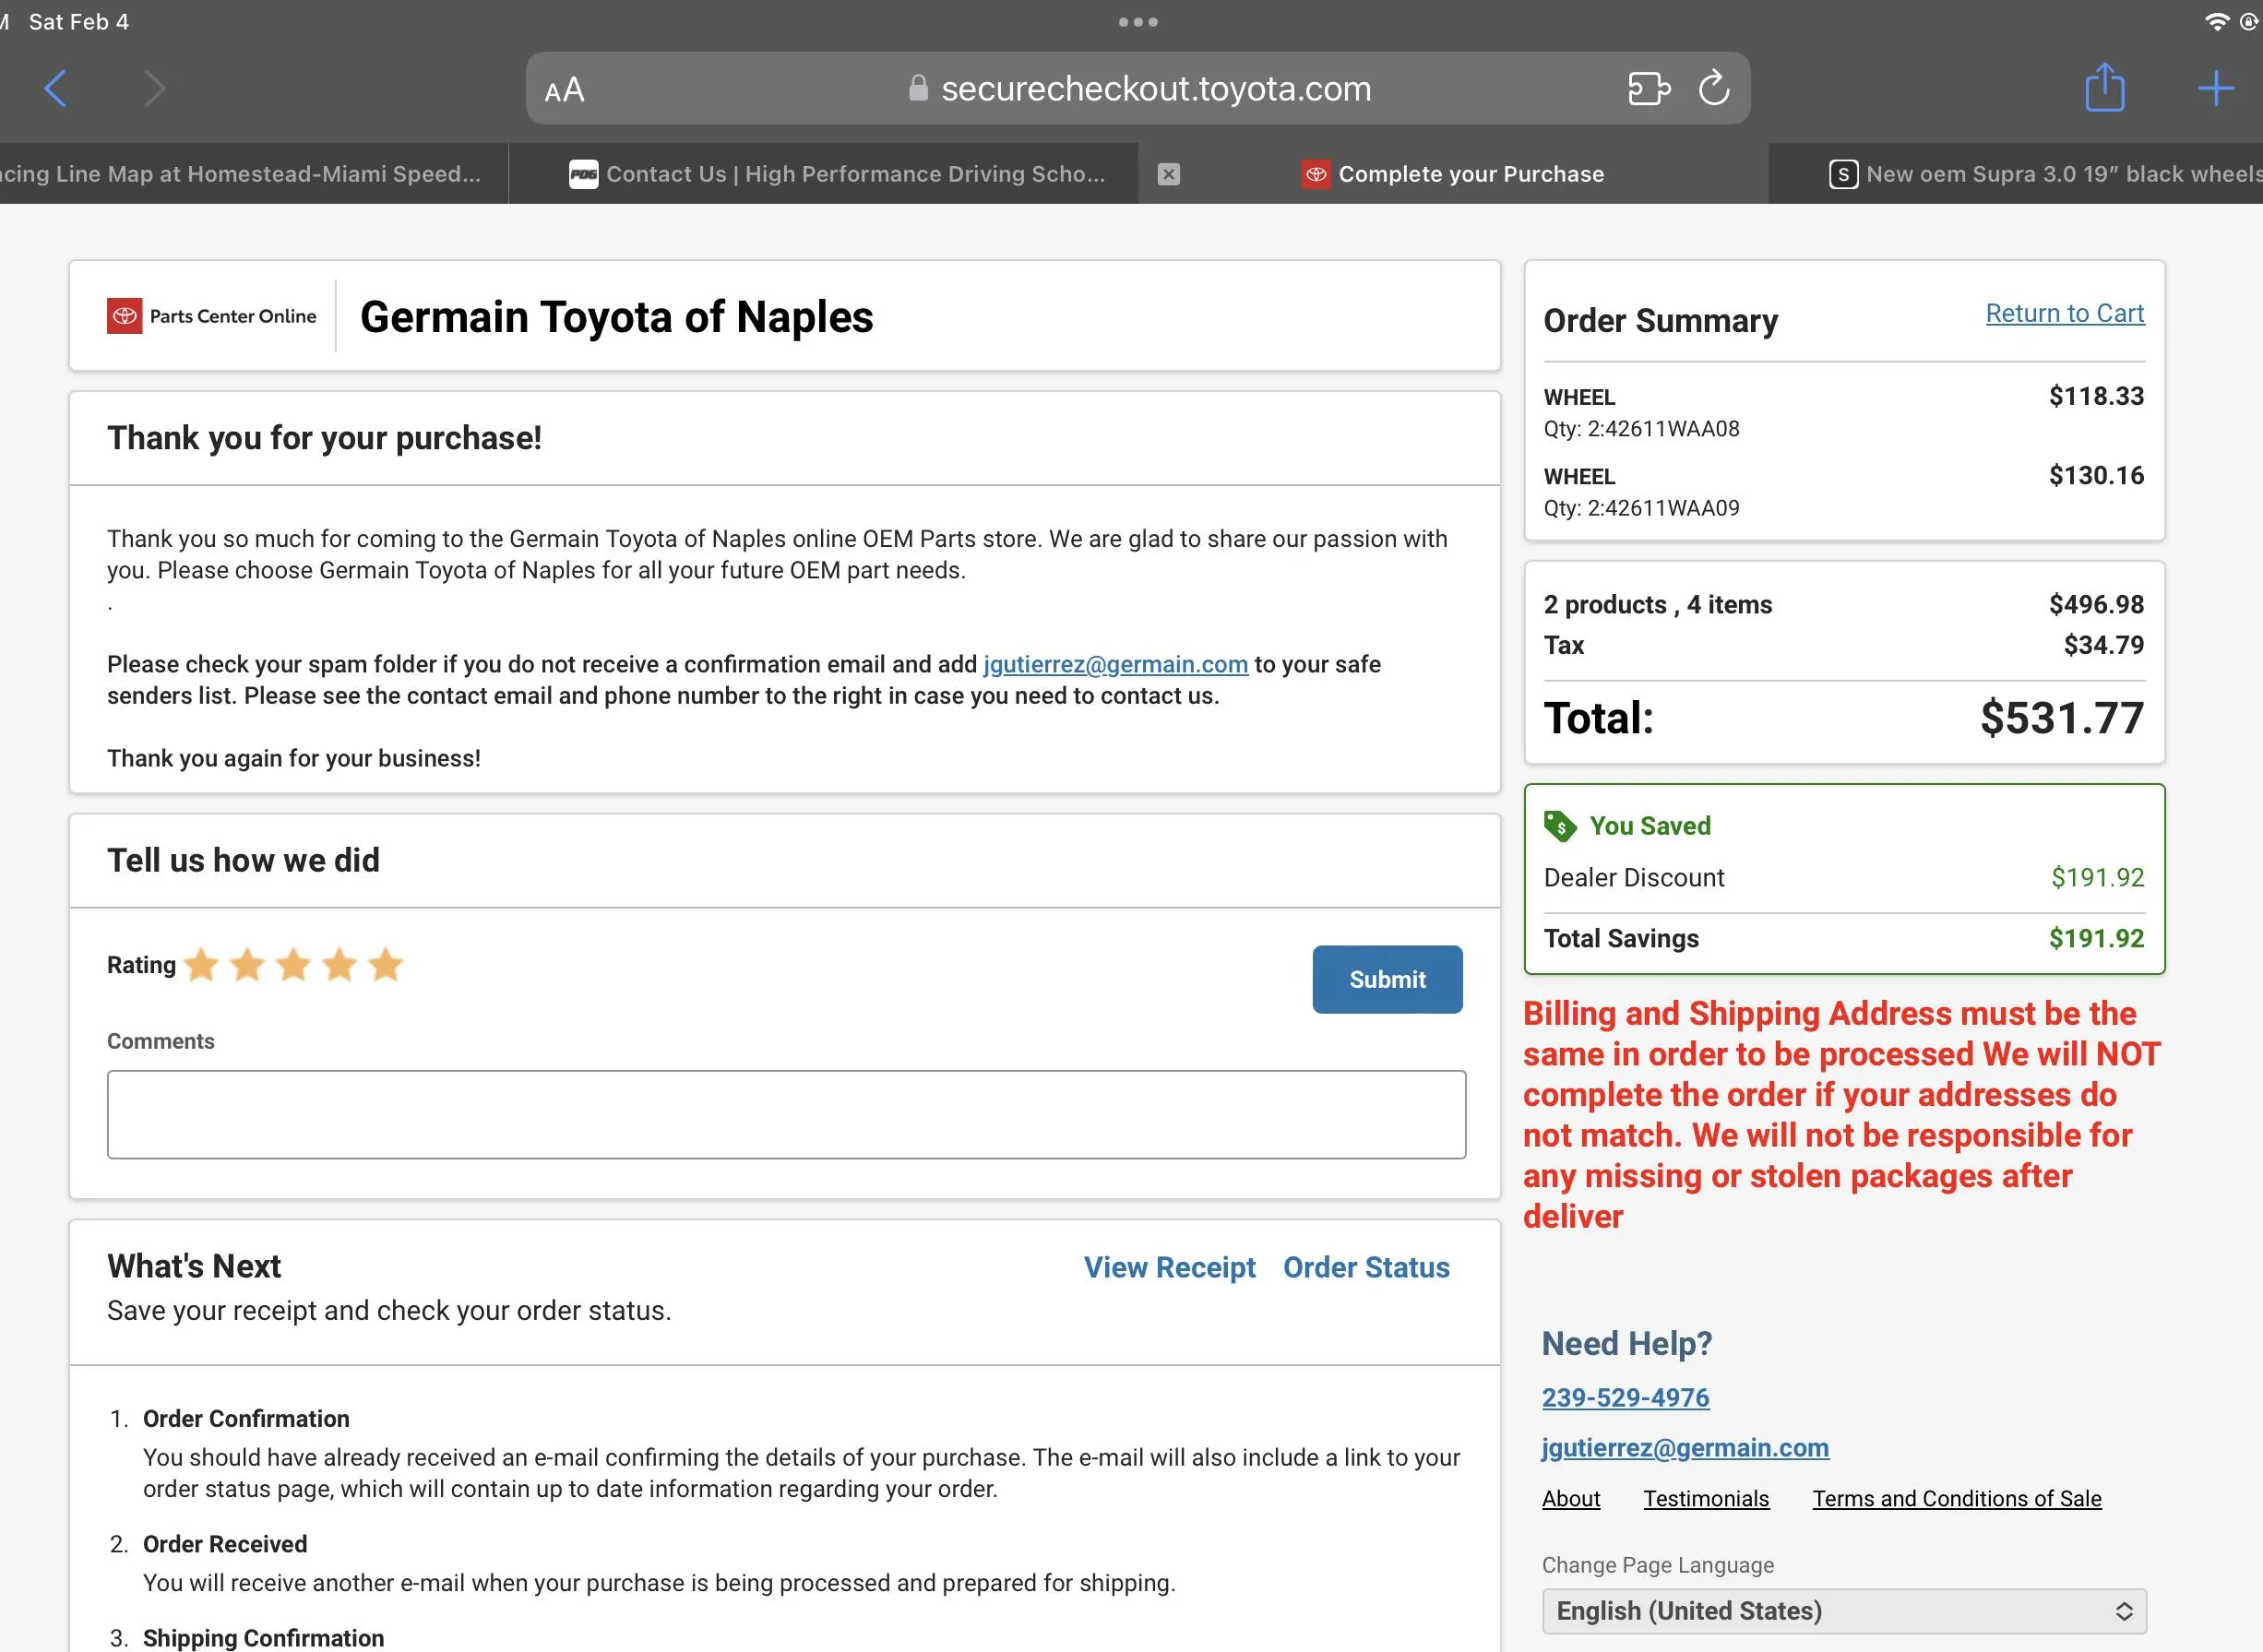This screenshot has height=1652, width=2263.
Task: Click the Sat Feb 4 date in status bar
Action: (x=79, y=22)
